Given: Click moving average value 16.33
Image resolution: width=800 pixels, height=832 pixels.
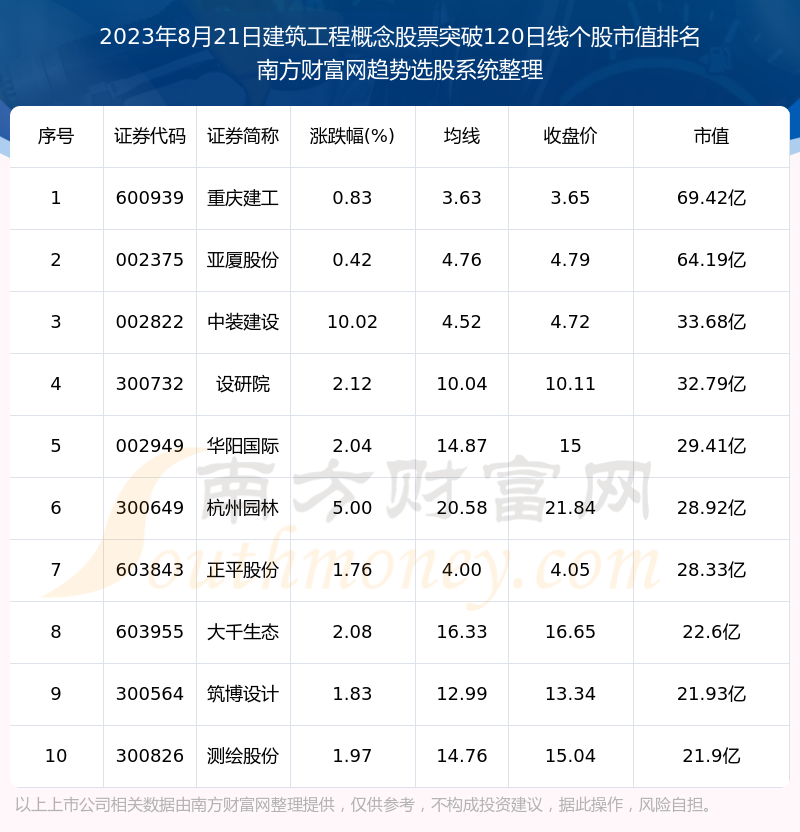Looking at the screenshot, I should tap(462, 632).
